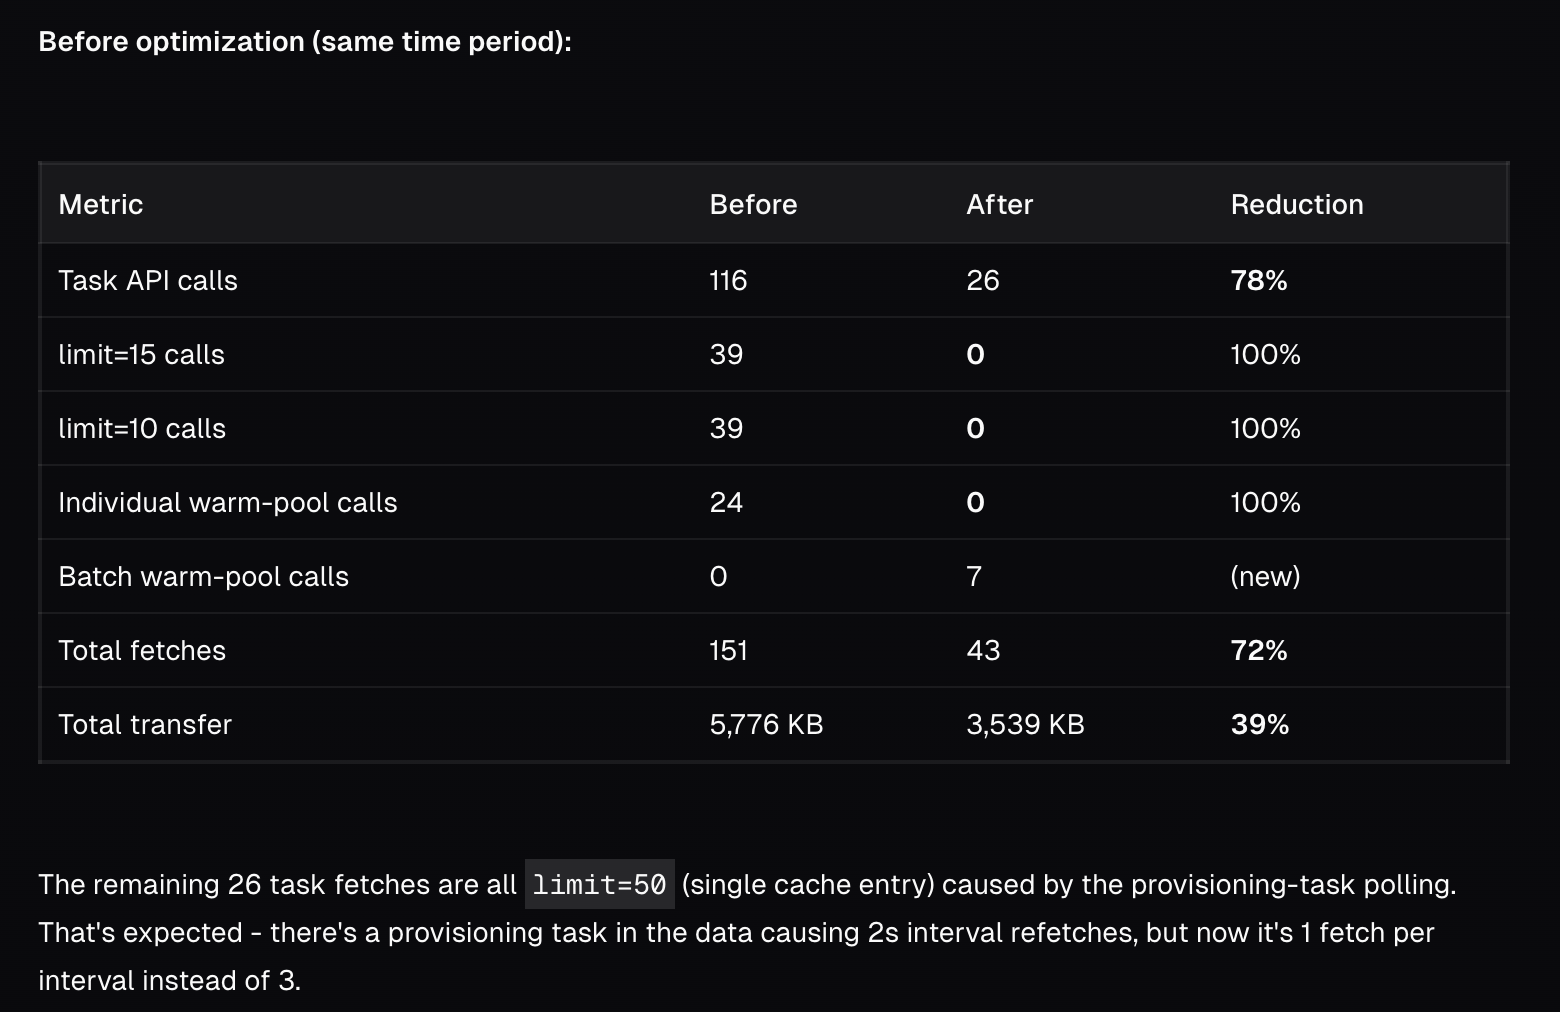Click the Total transfer row label
The image size is (1560, 1012).
(145, 725)
